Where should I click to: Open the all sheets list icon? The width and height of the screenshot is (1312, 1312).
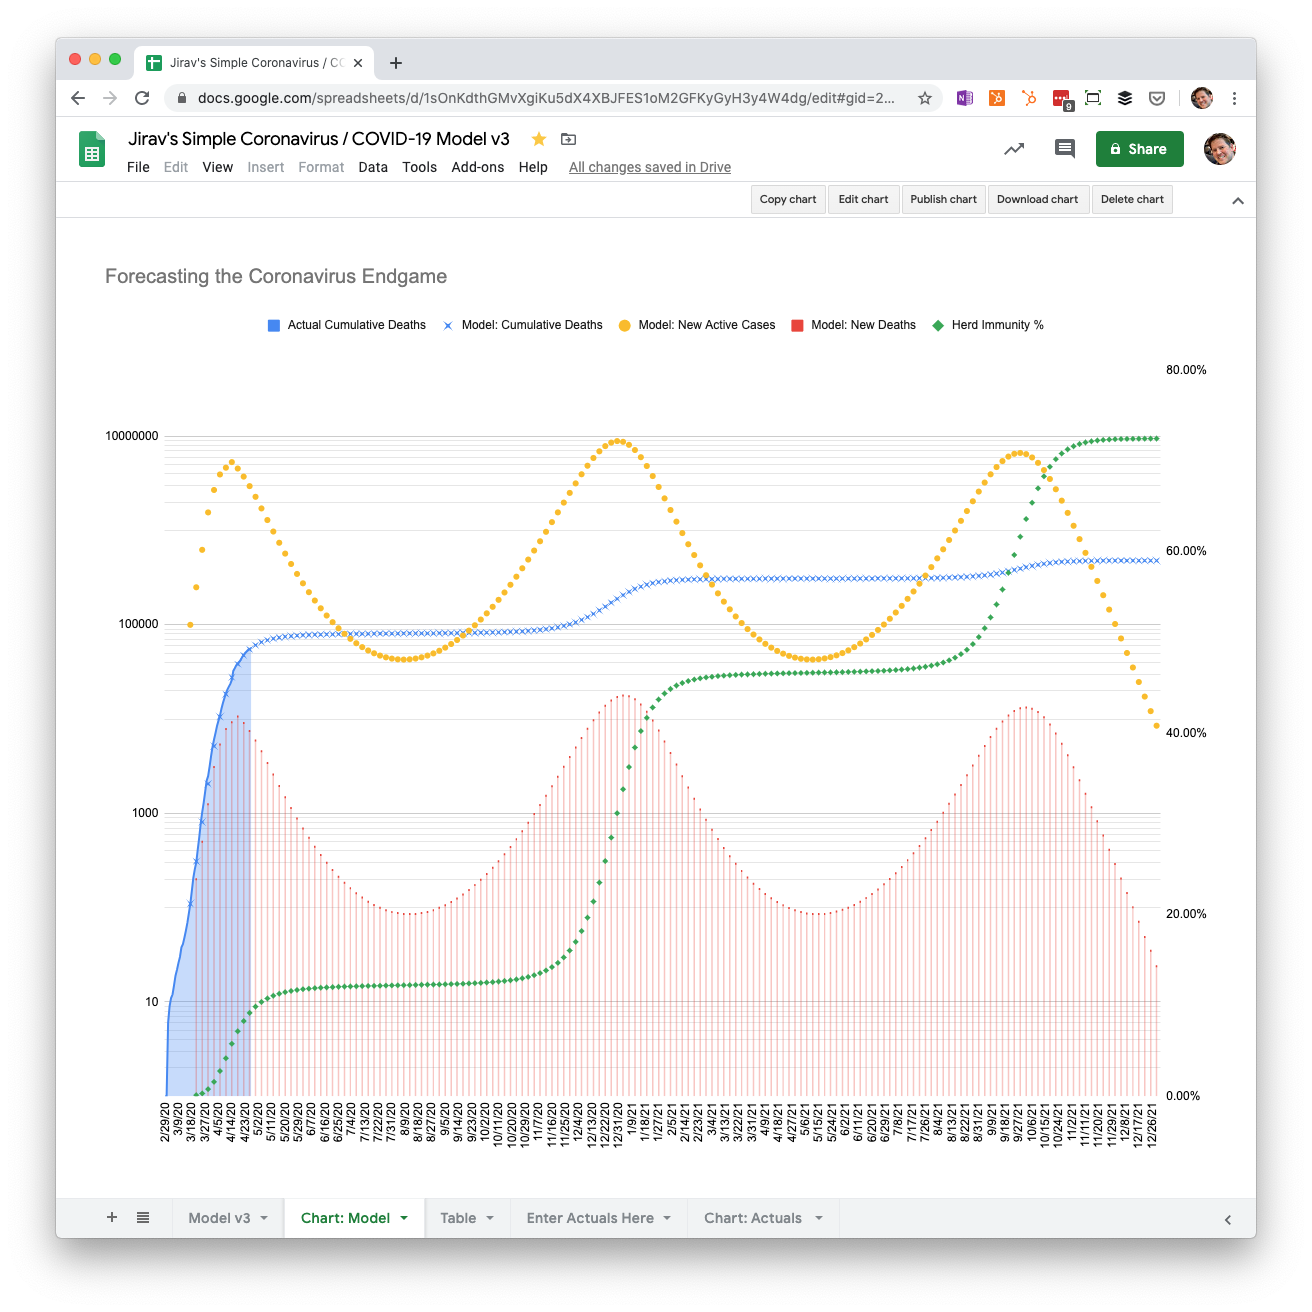coord(143,1218)
